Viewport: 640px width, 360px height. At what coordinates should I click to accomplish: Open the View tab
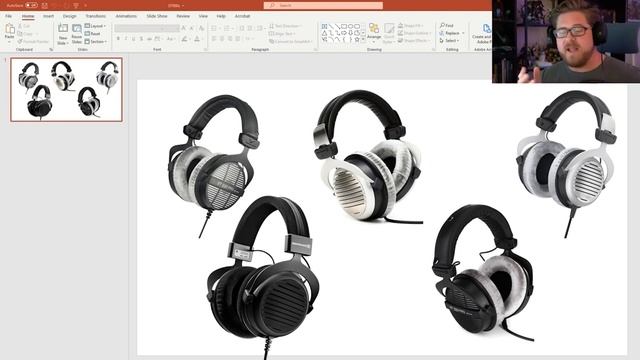[203, 16]
